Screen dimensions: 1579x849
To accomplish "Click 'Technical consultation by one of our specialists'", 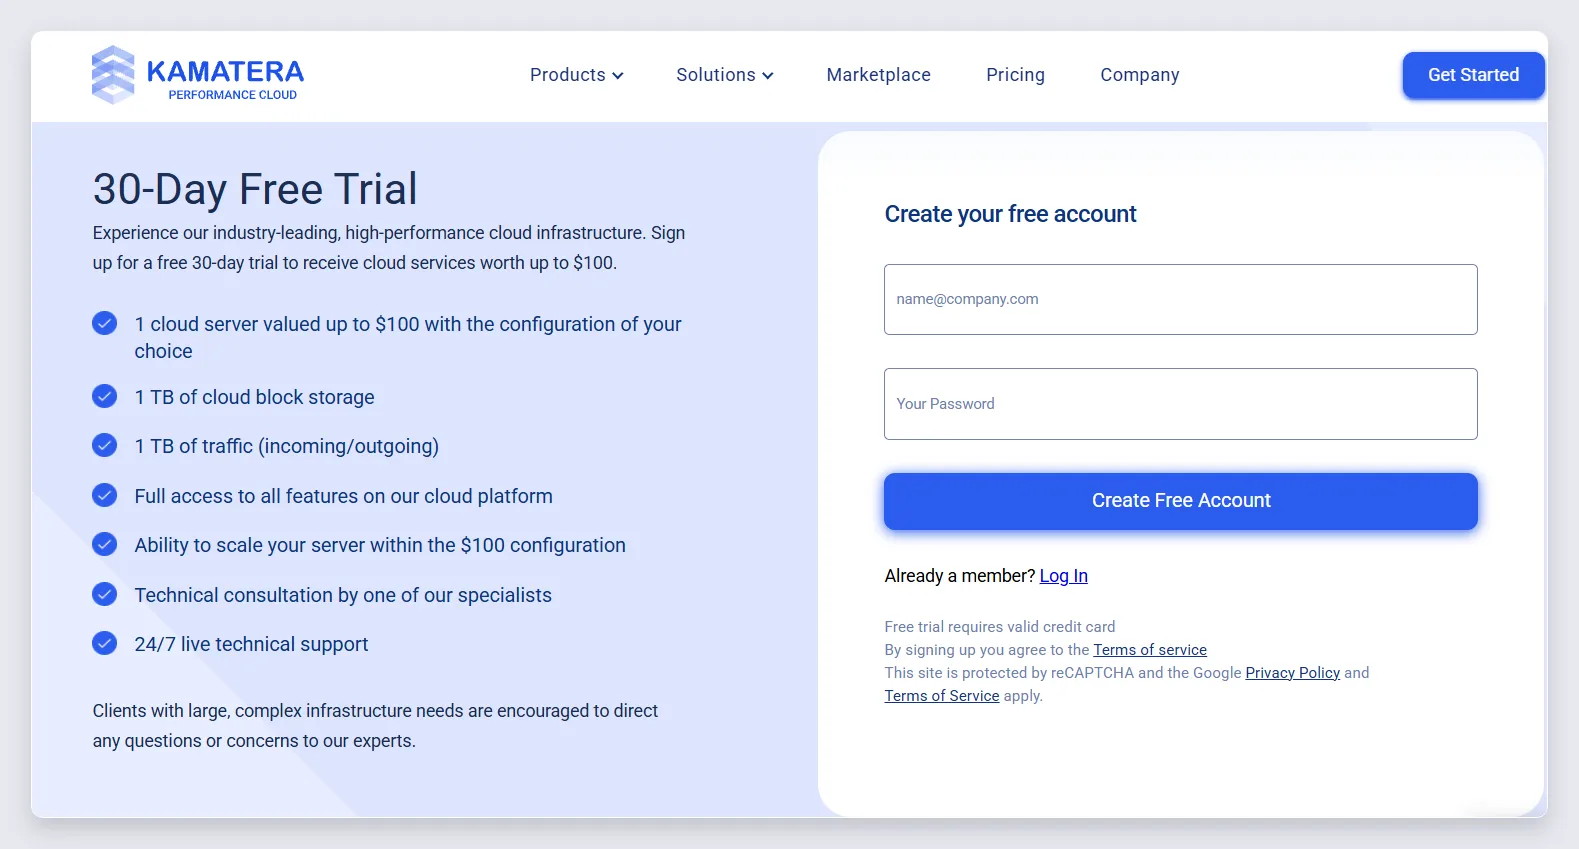I will [x=343, y=595].
